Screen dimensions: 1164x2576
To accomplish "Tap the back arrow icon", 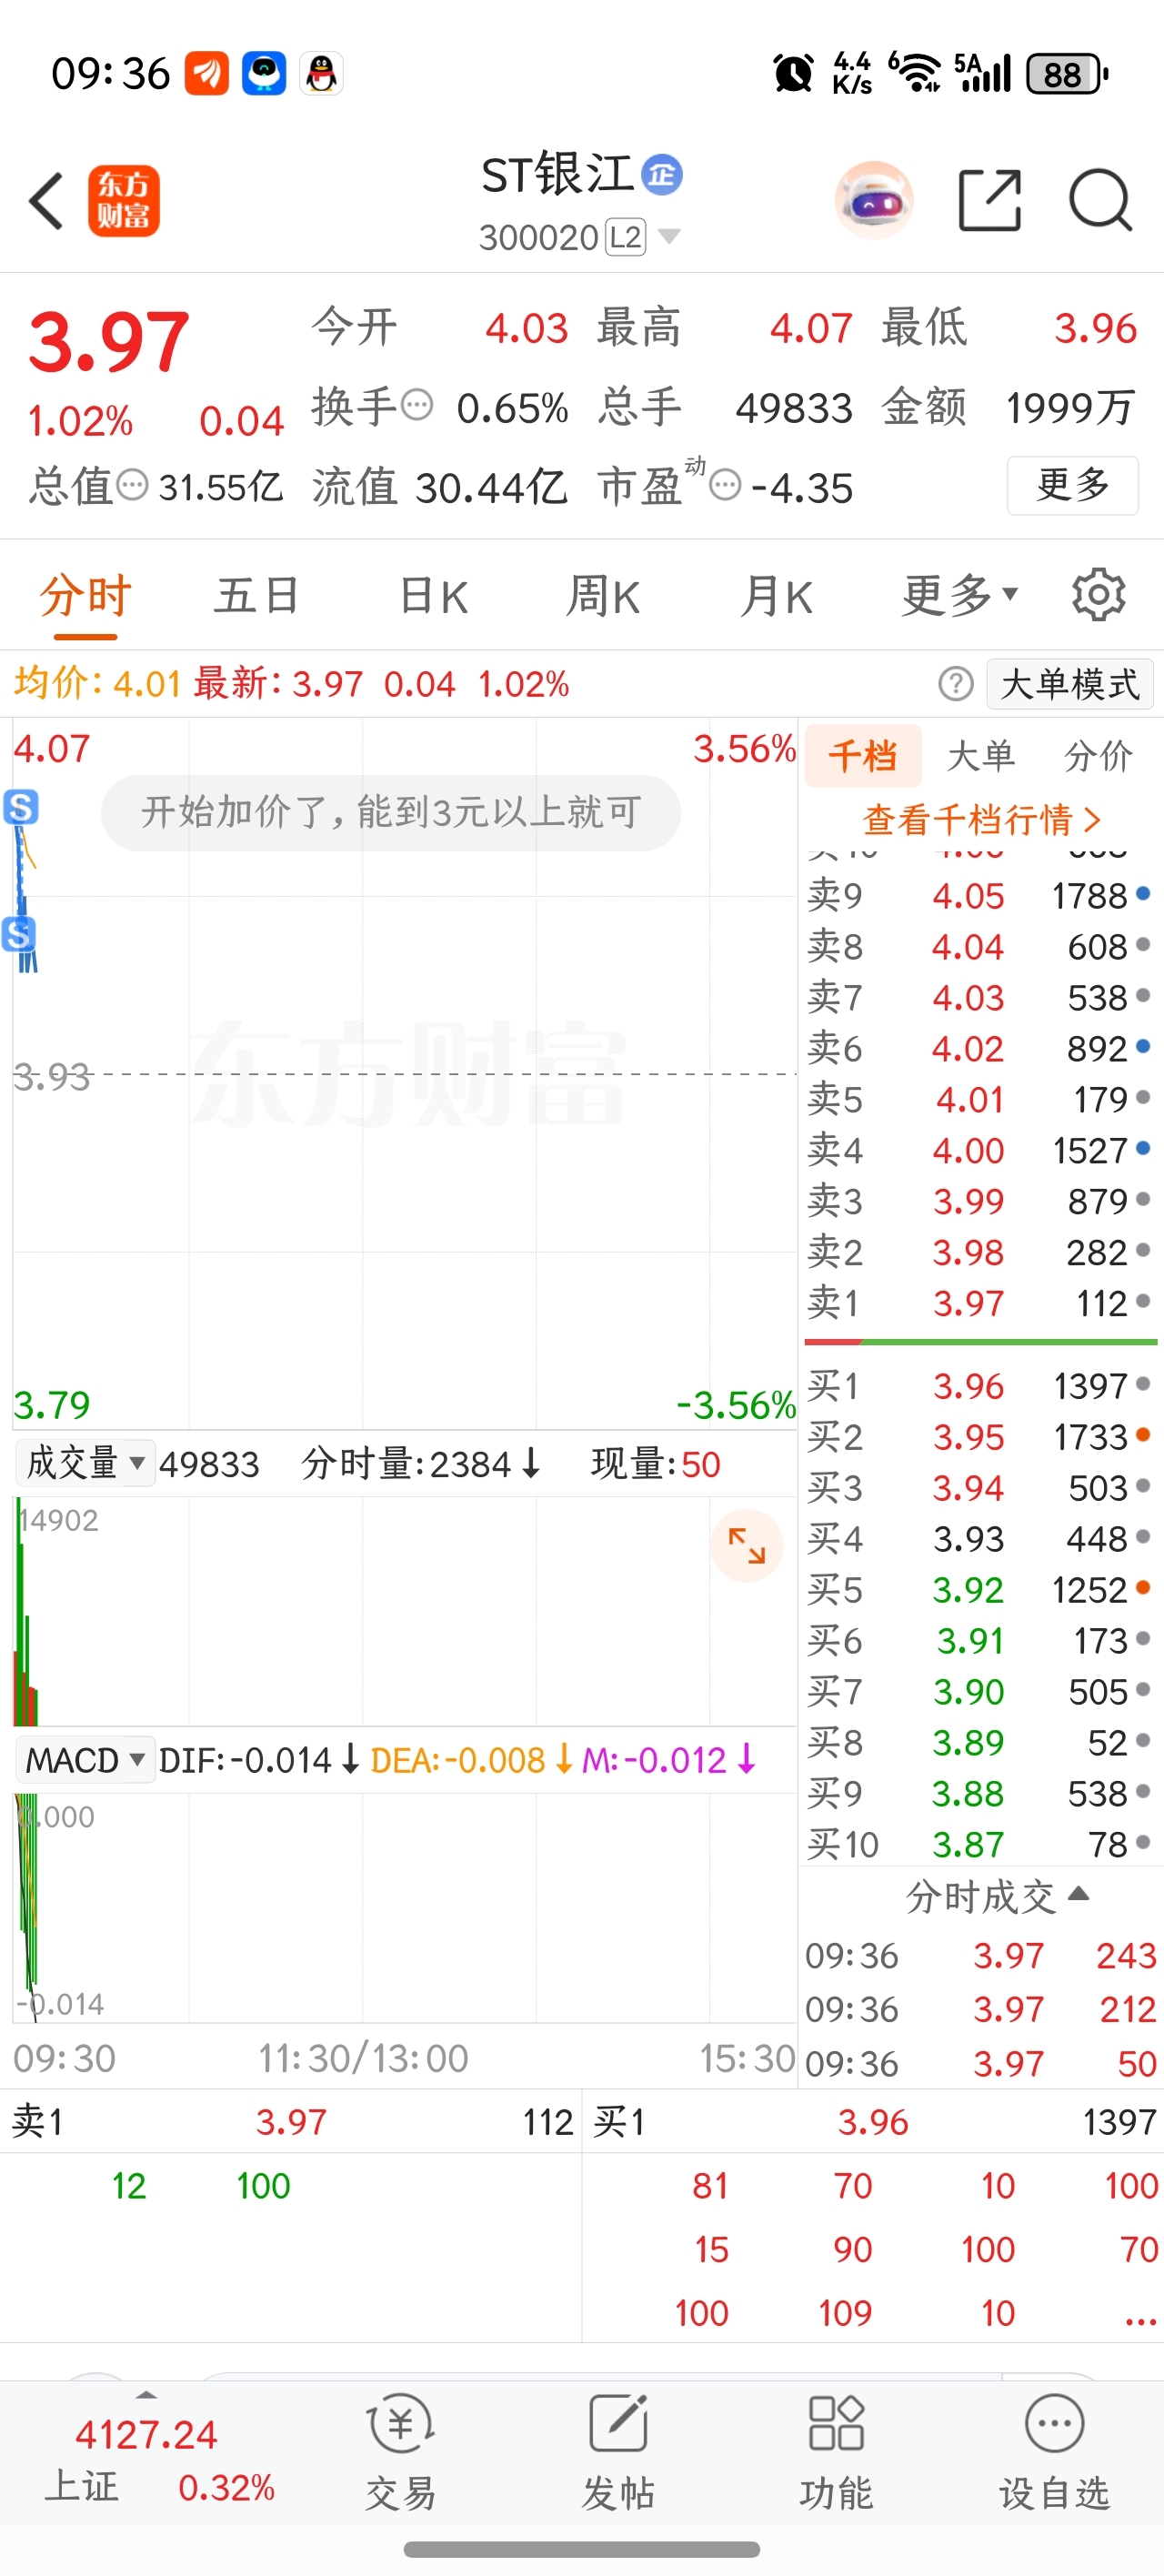I will 47,201.
